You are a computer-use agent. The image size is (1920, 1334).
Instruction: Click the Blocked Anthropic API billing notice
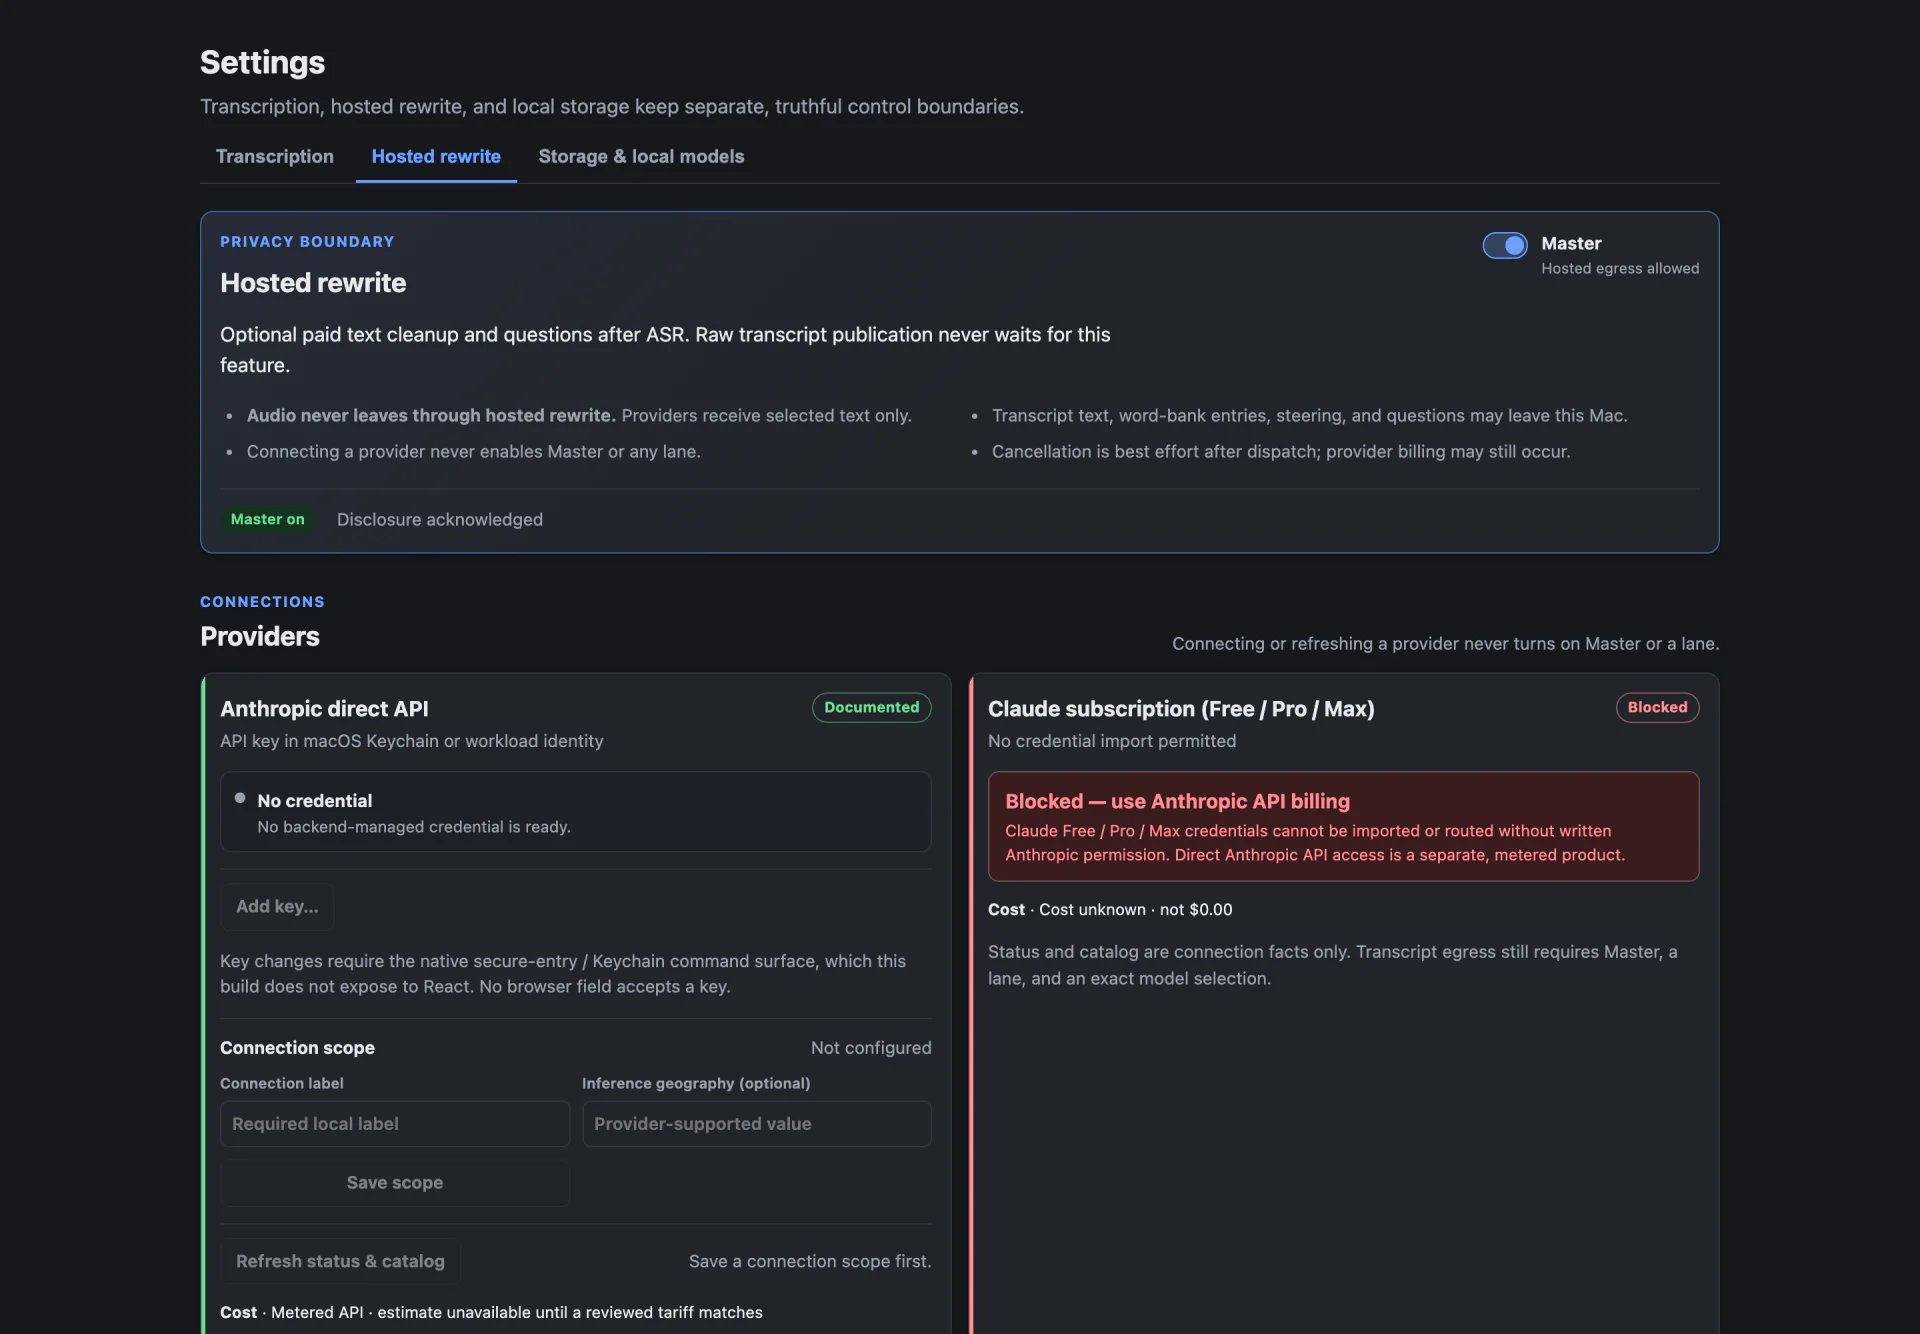pyautogui.click(x=1343, y=826)
